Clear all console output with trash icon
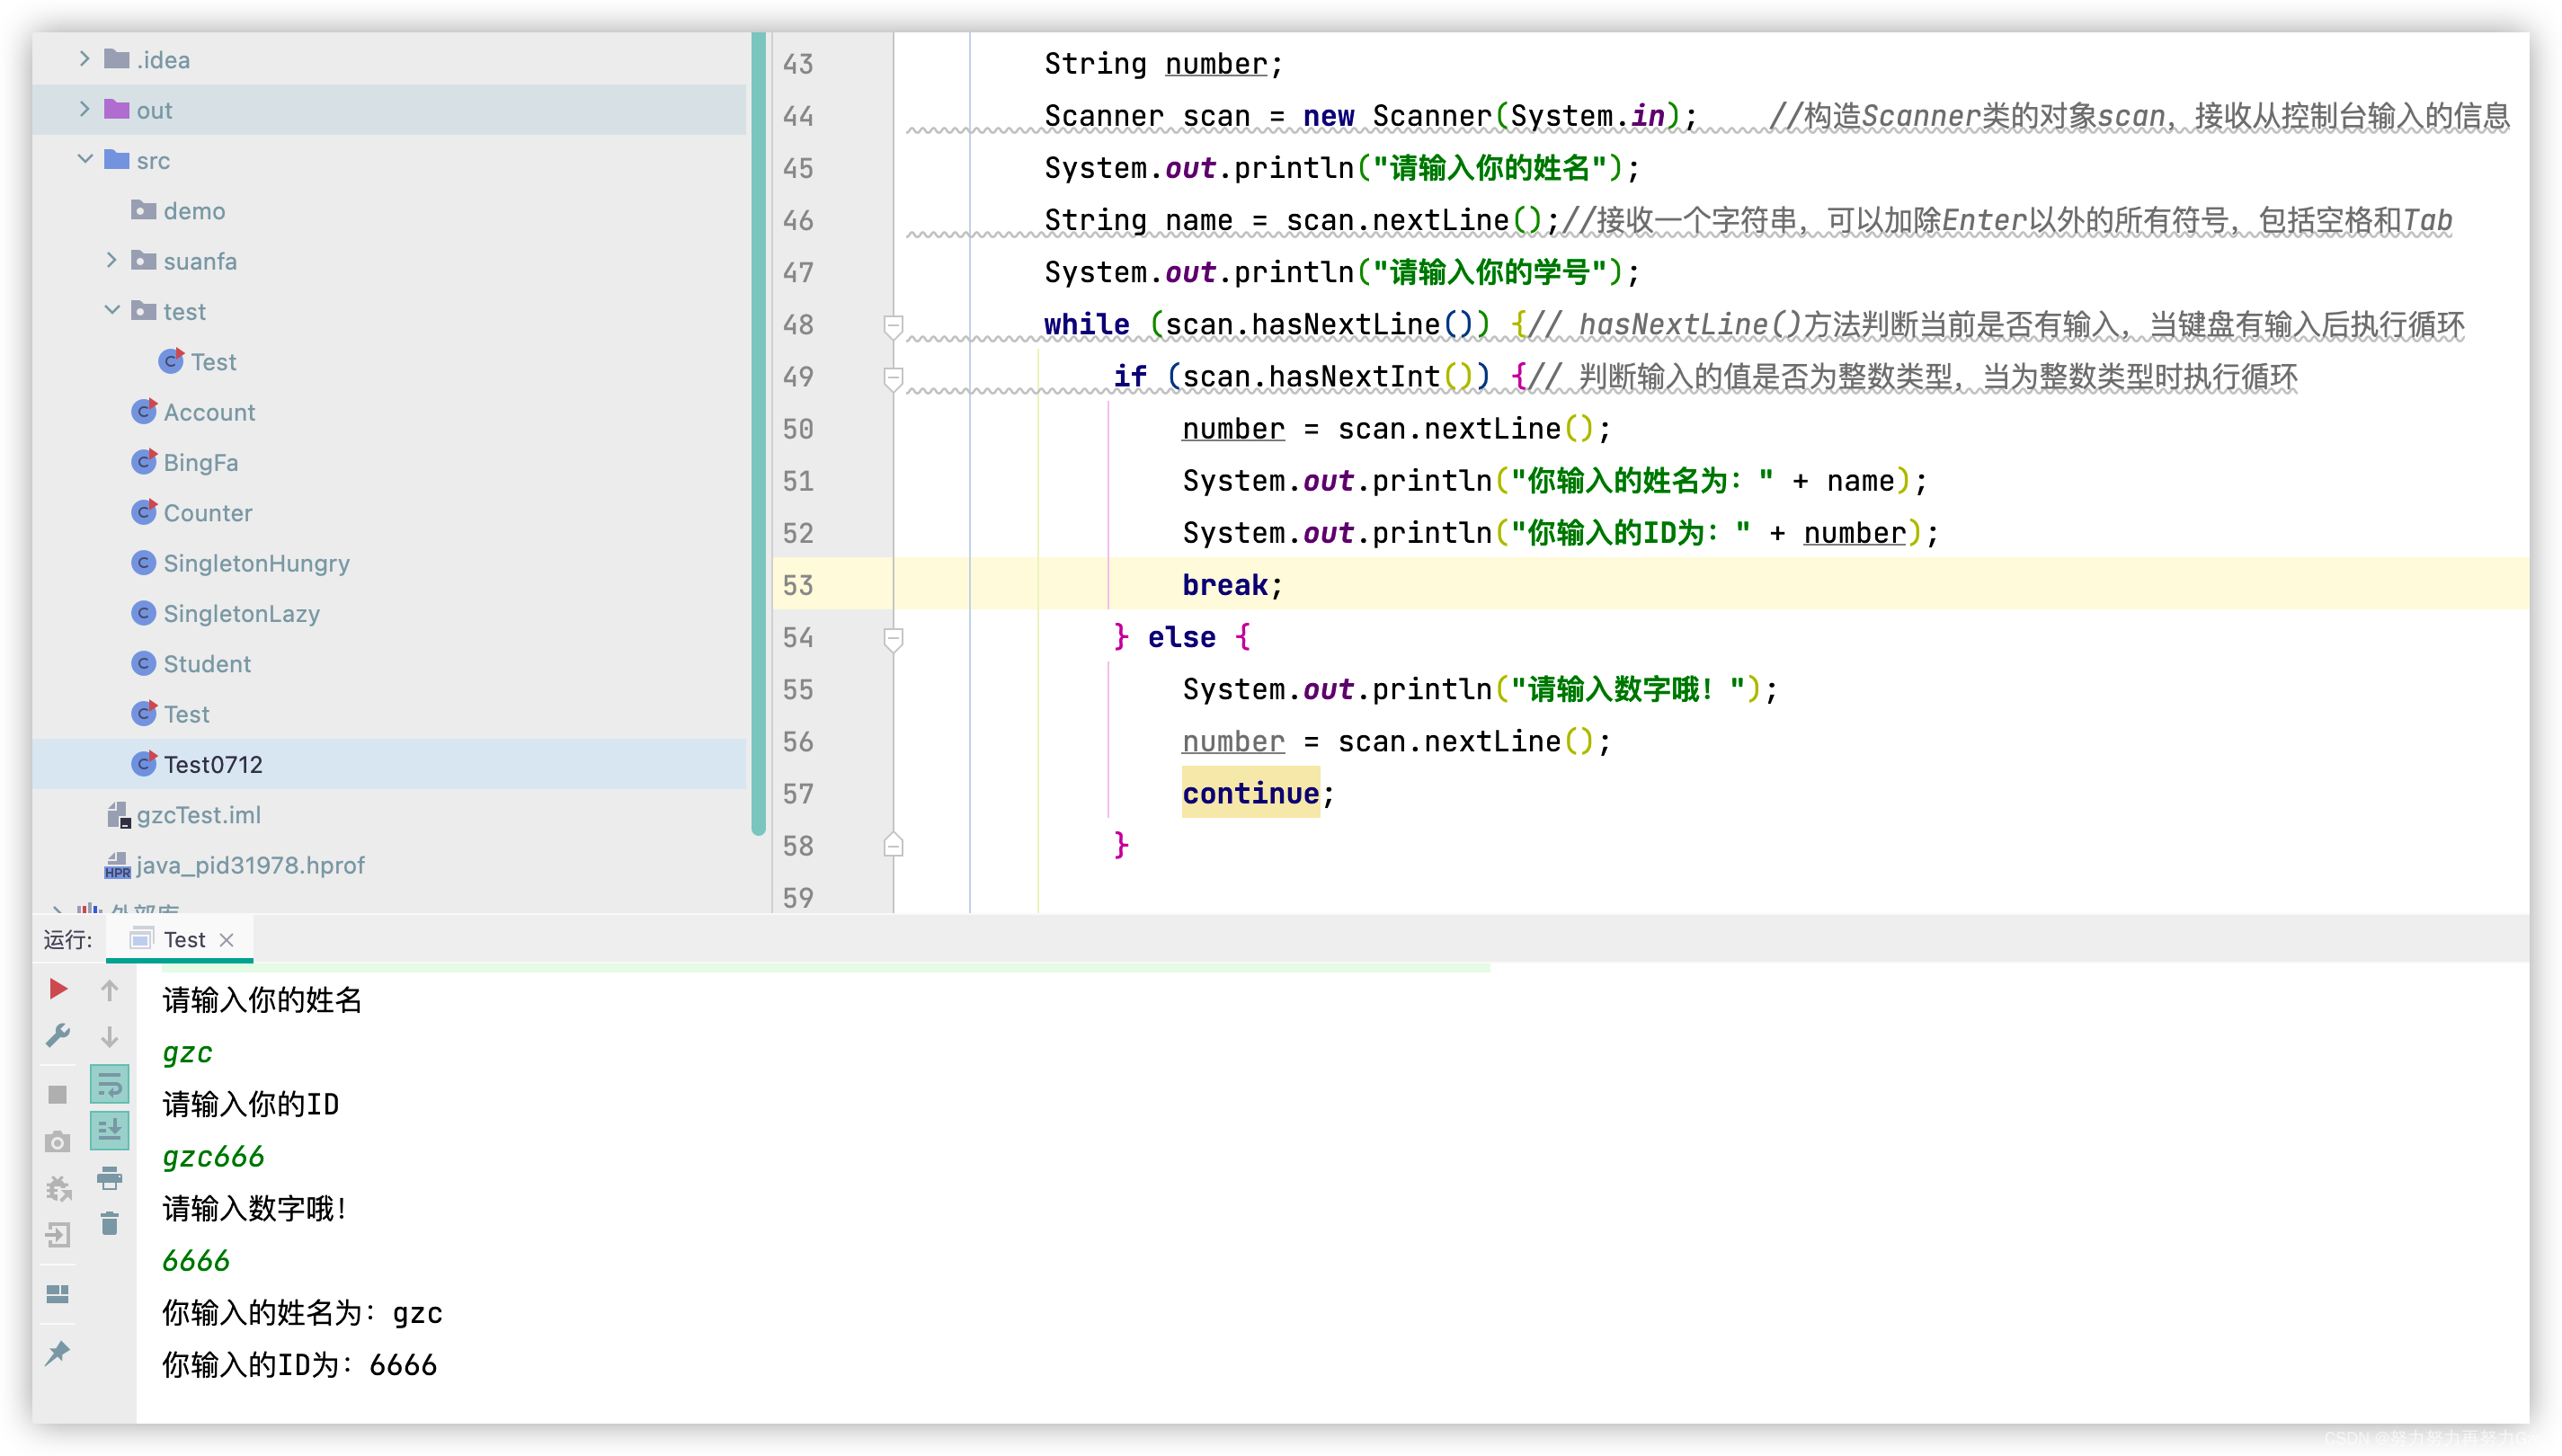2562x1456 pixels. 110,1222
